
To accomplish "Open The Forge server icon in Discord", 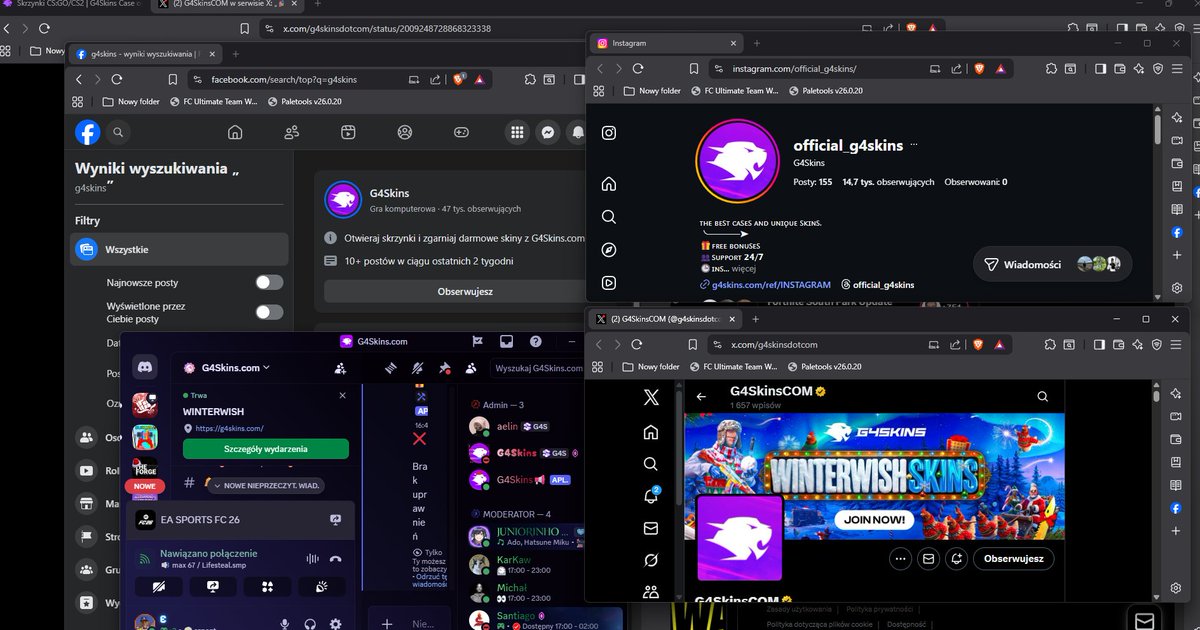I will [145, 468].
